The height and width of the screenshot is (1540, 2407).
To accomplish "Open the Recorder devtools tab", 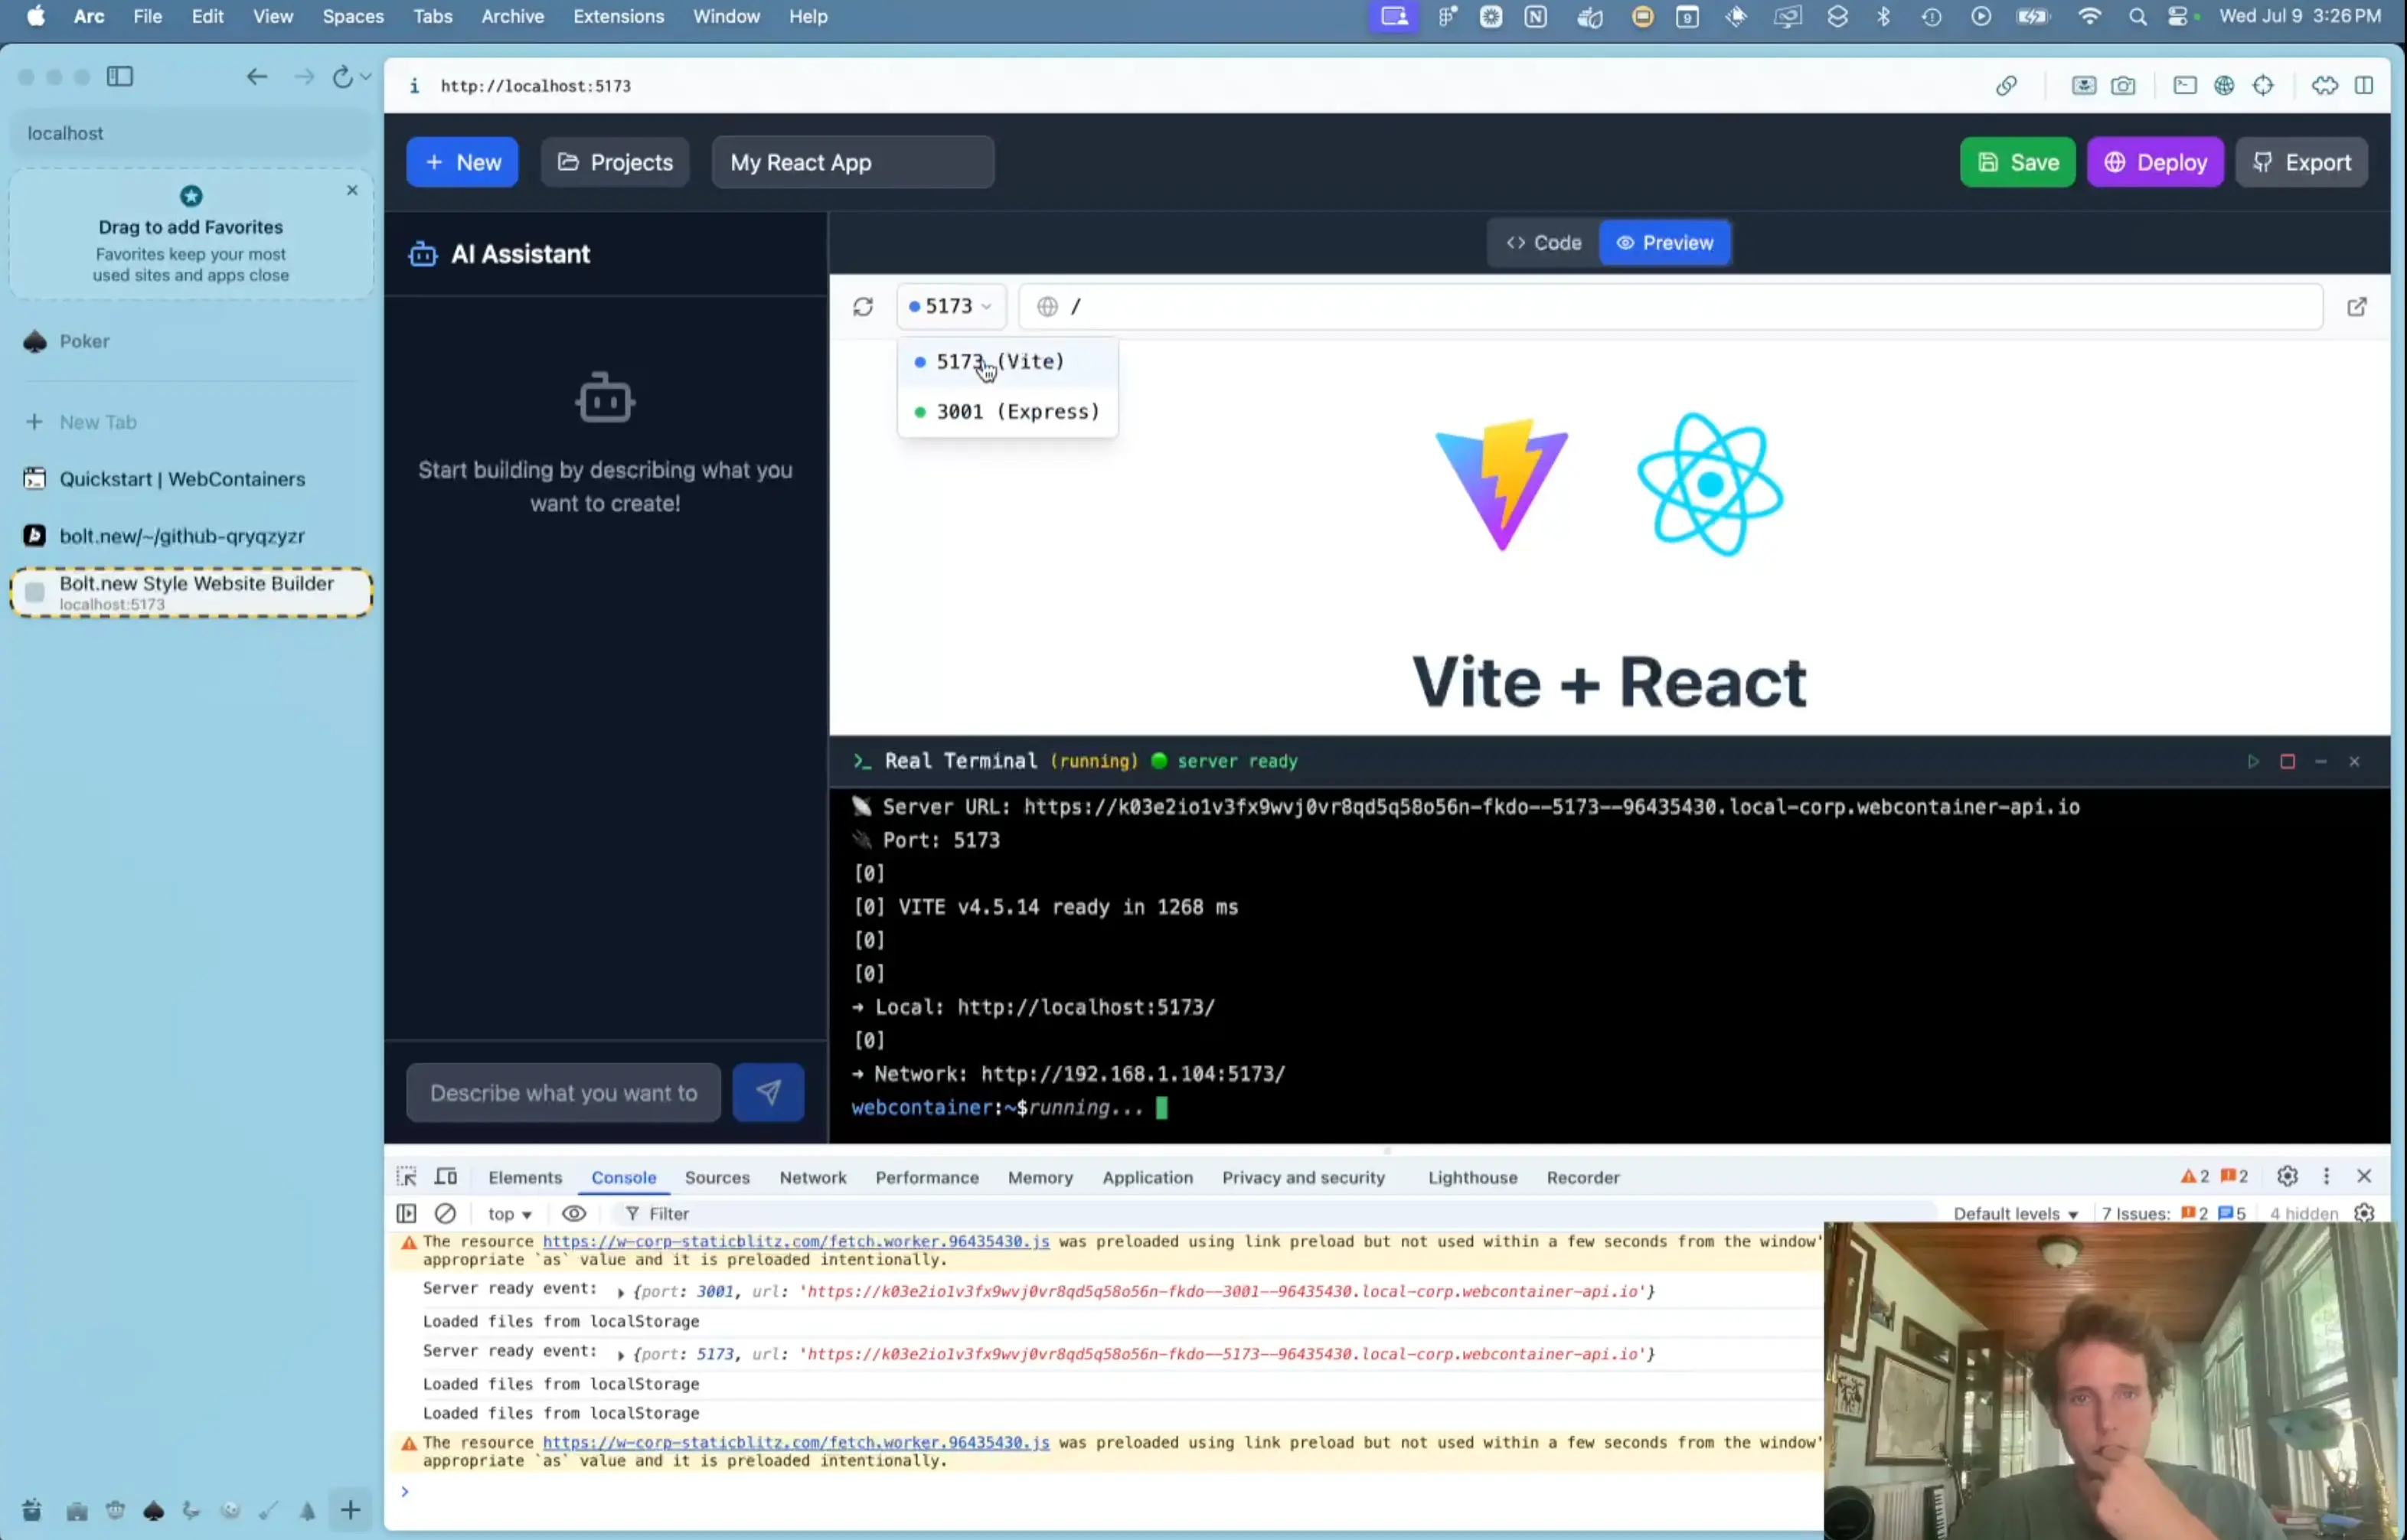I will (x=1582, y=1178).
